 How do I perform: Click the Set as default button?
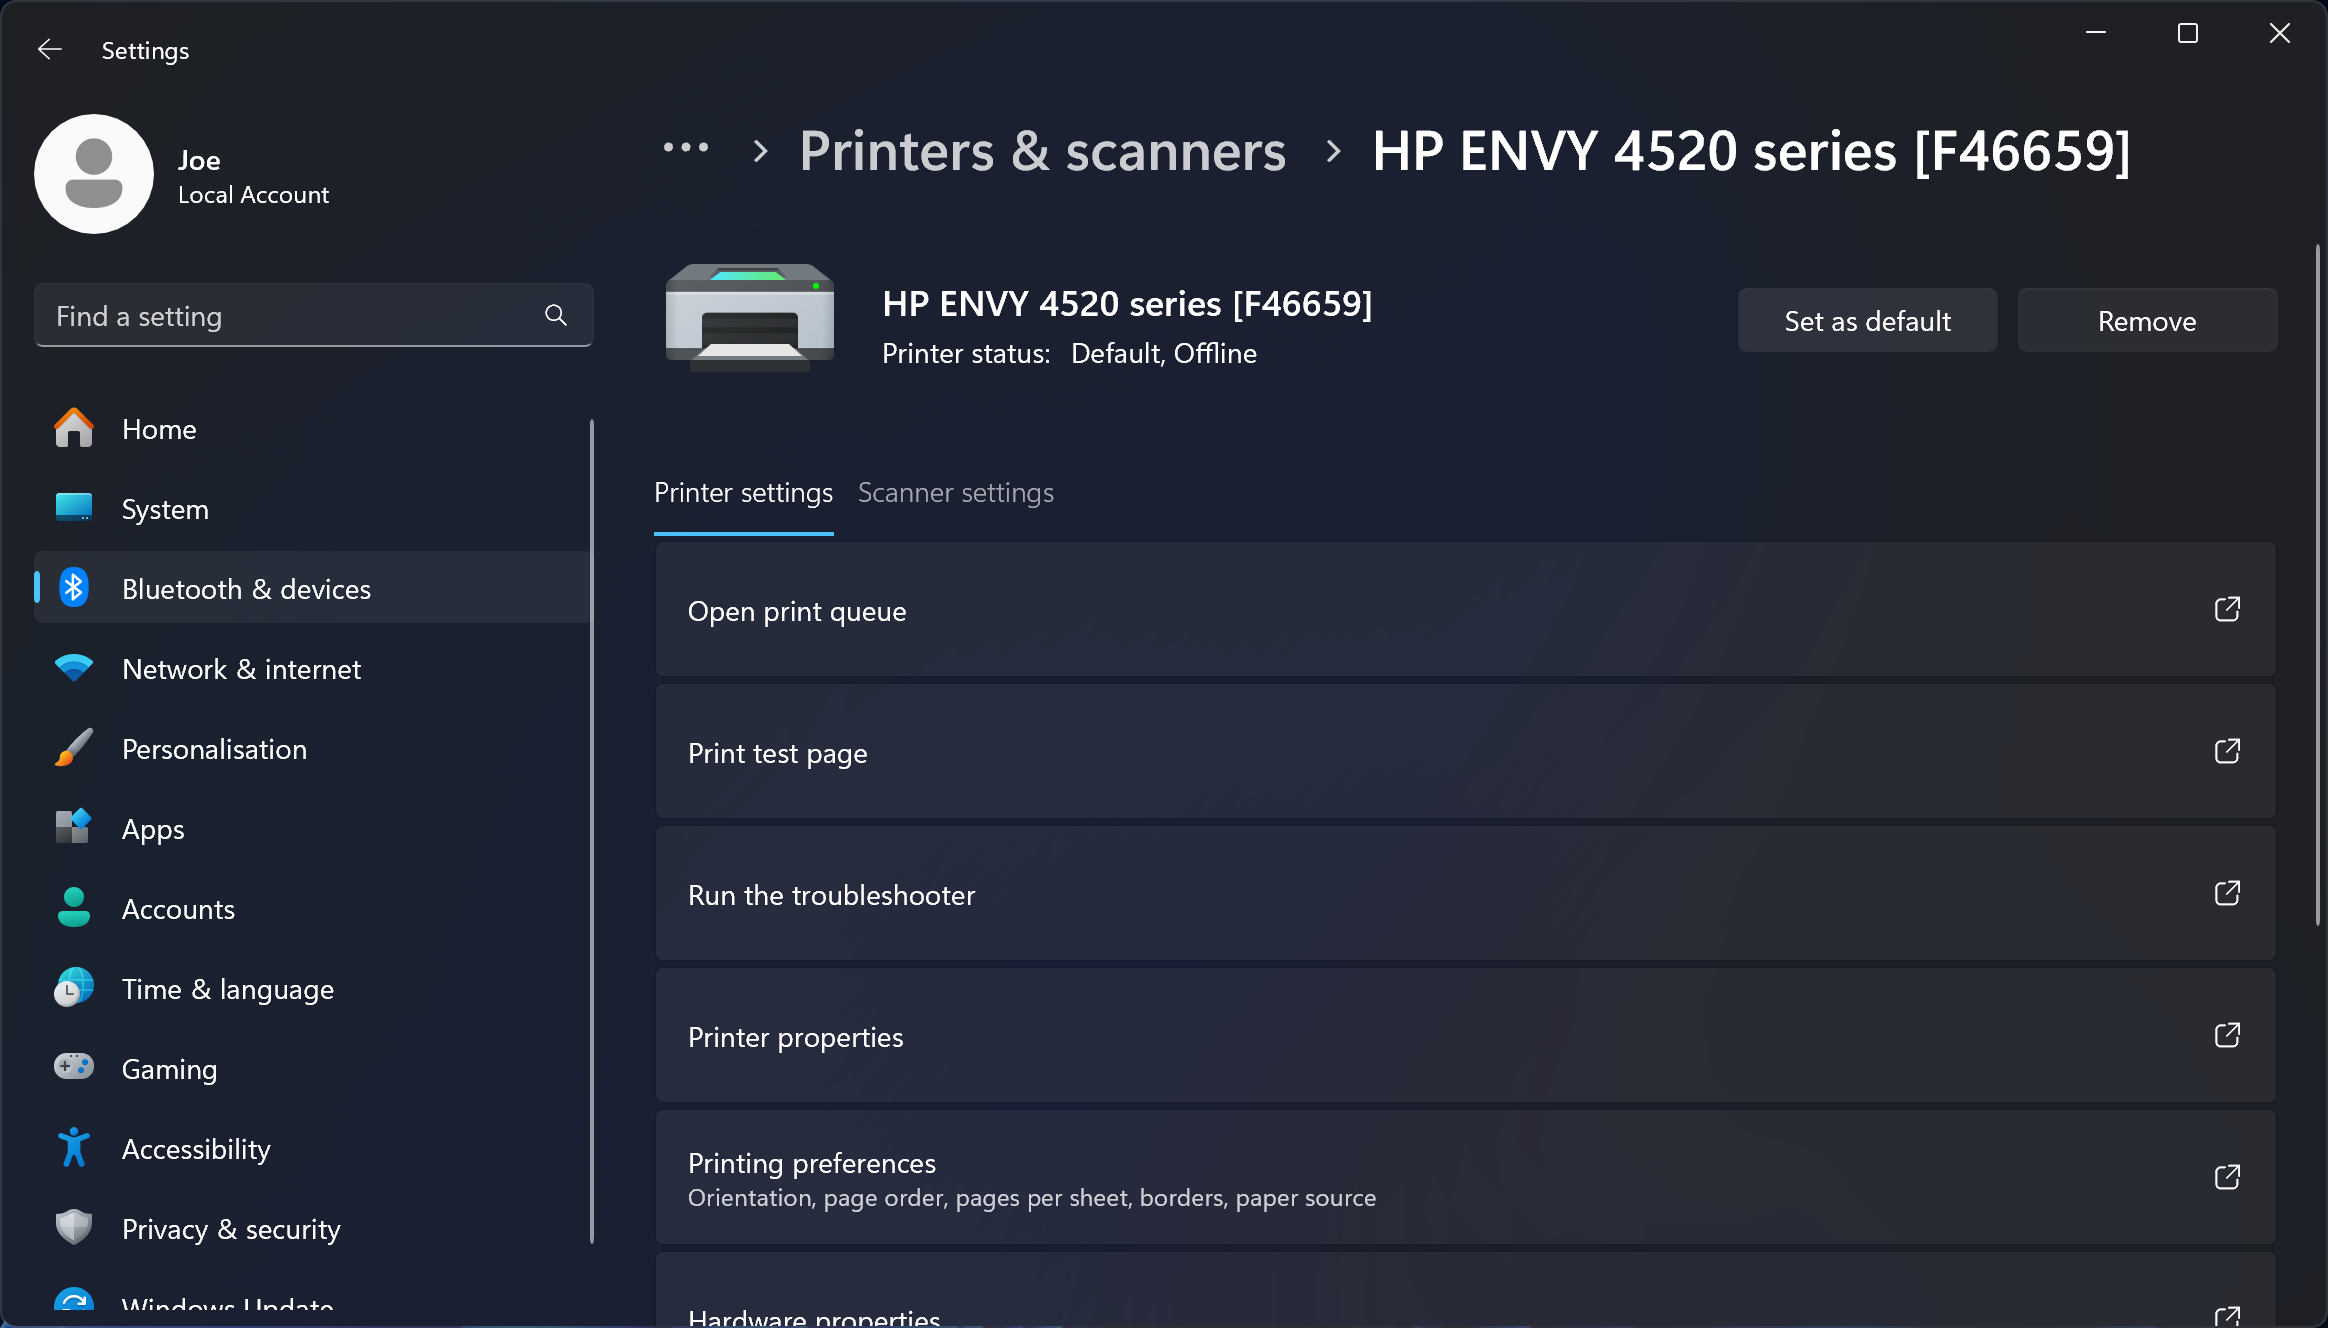coord(1868,320)
